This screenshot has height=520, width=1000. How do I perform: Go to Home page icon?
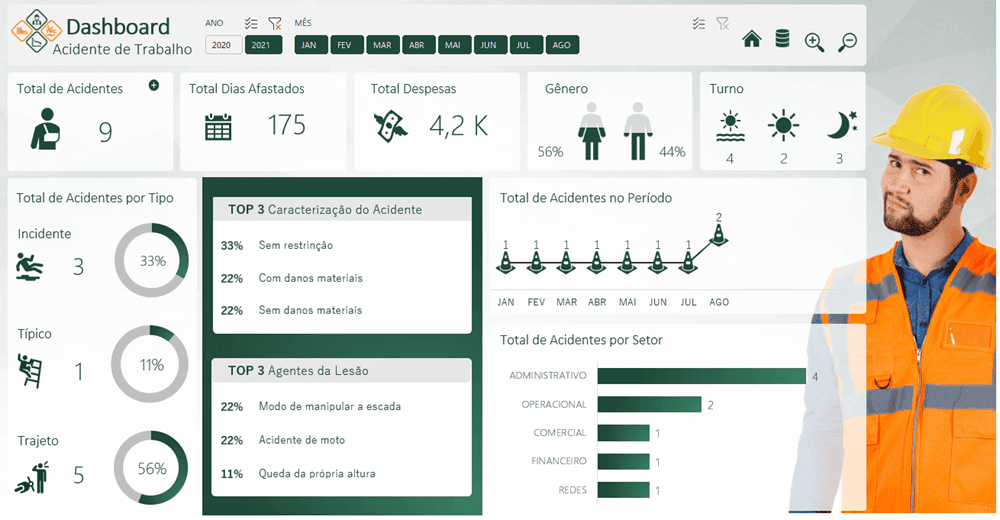coord(752,40)
